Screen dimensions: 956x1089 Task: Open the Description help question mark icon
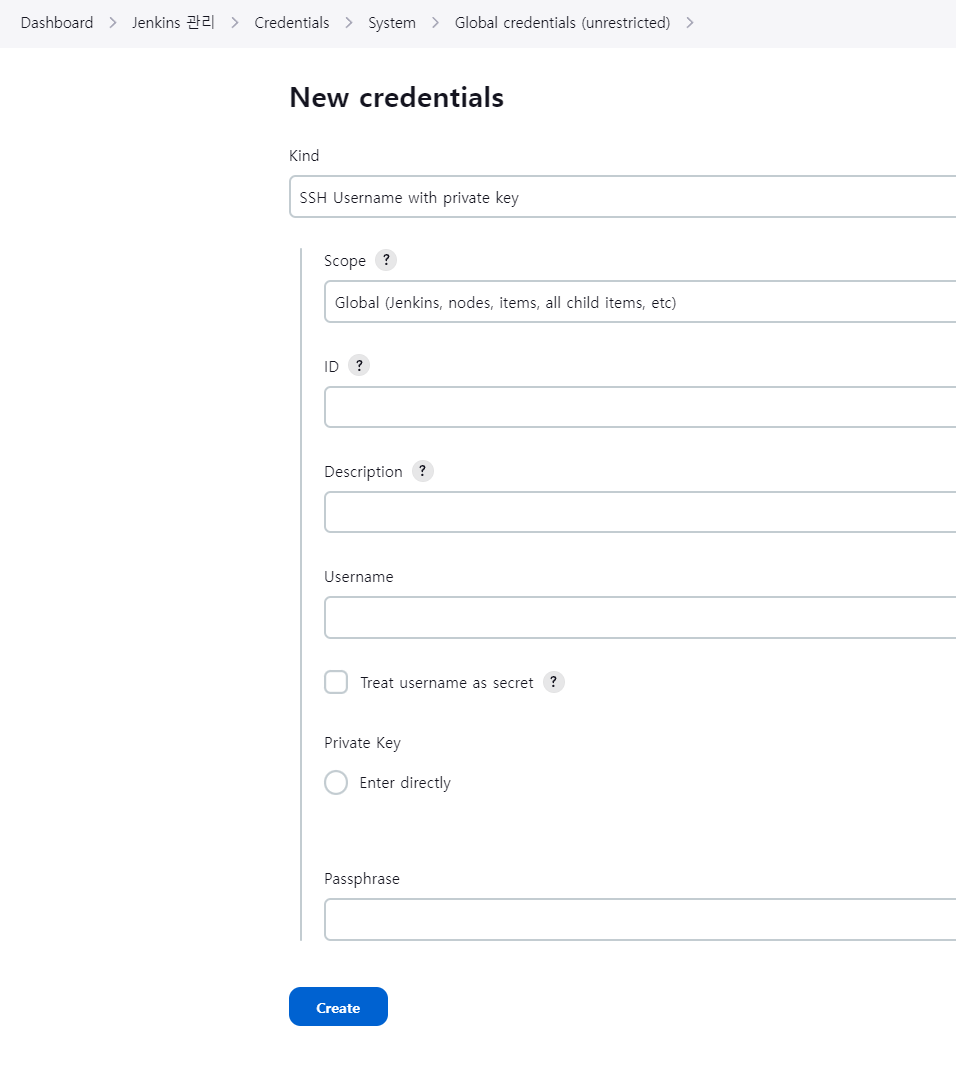[422, 471]
